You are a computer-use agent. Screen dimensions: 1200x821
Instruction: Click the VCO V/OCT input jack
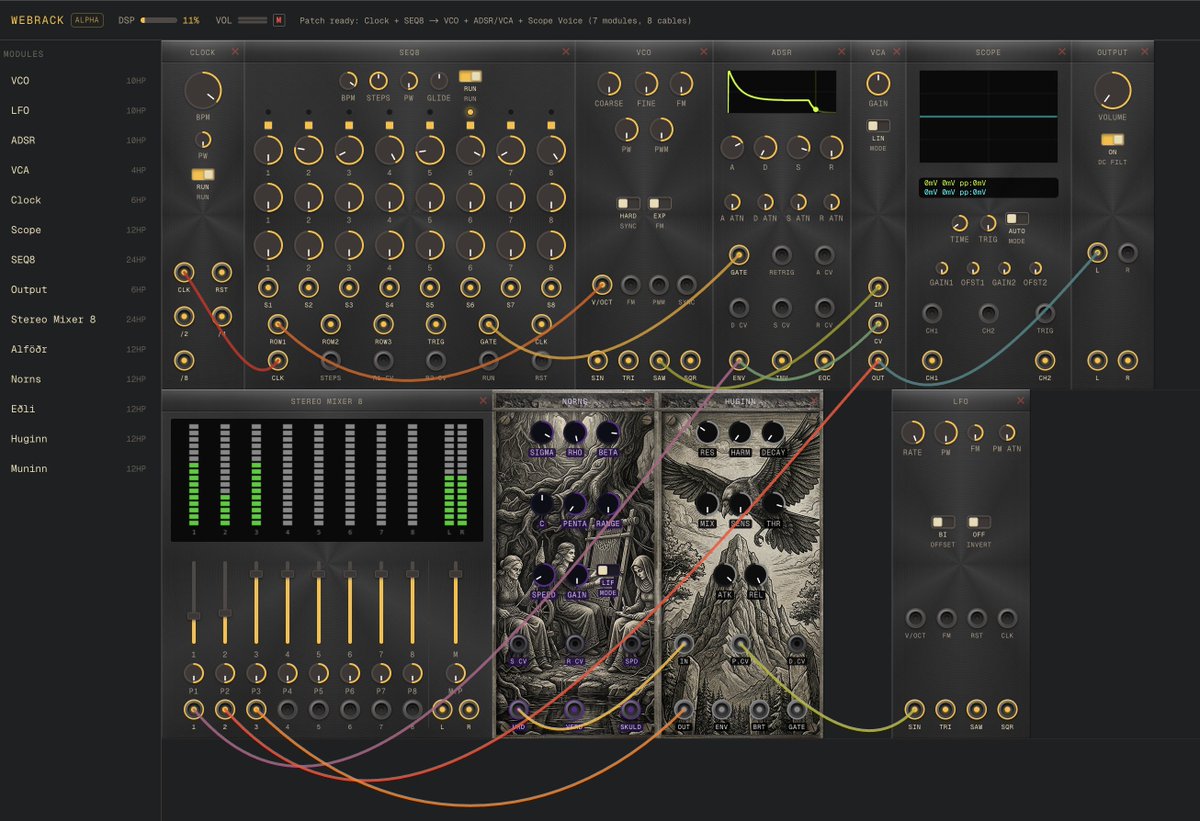click(x=602, y=285)
